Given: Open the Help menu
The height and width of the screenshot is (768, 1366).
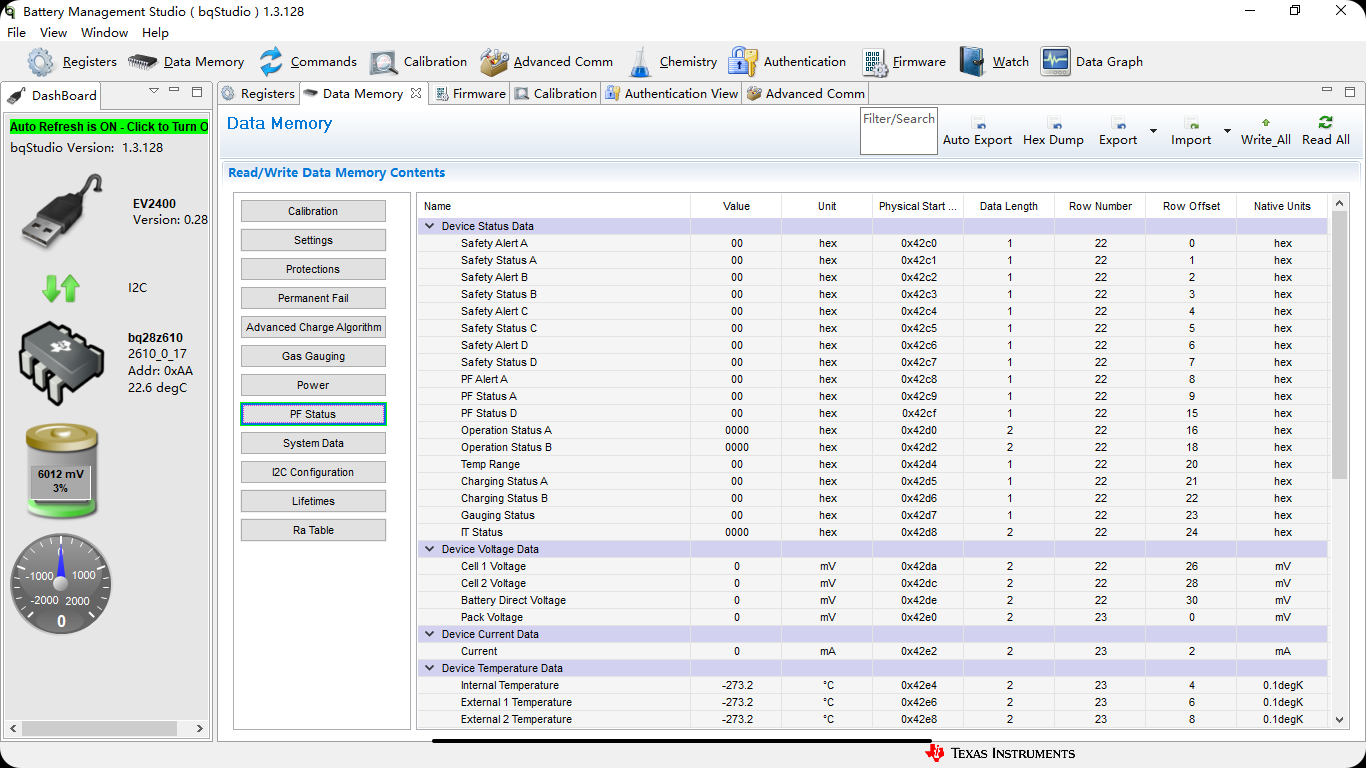Looking at the screenshot, I should coord(155,33).
